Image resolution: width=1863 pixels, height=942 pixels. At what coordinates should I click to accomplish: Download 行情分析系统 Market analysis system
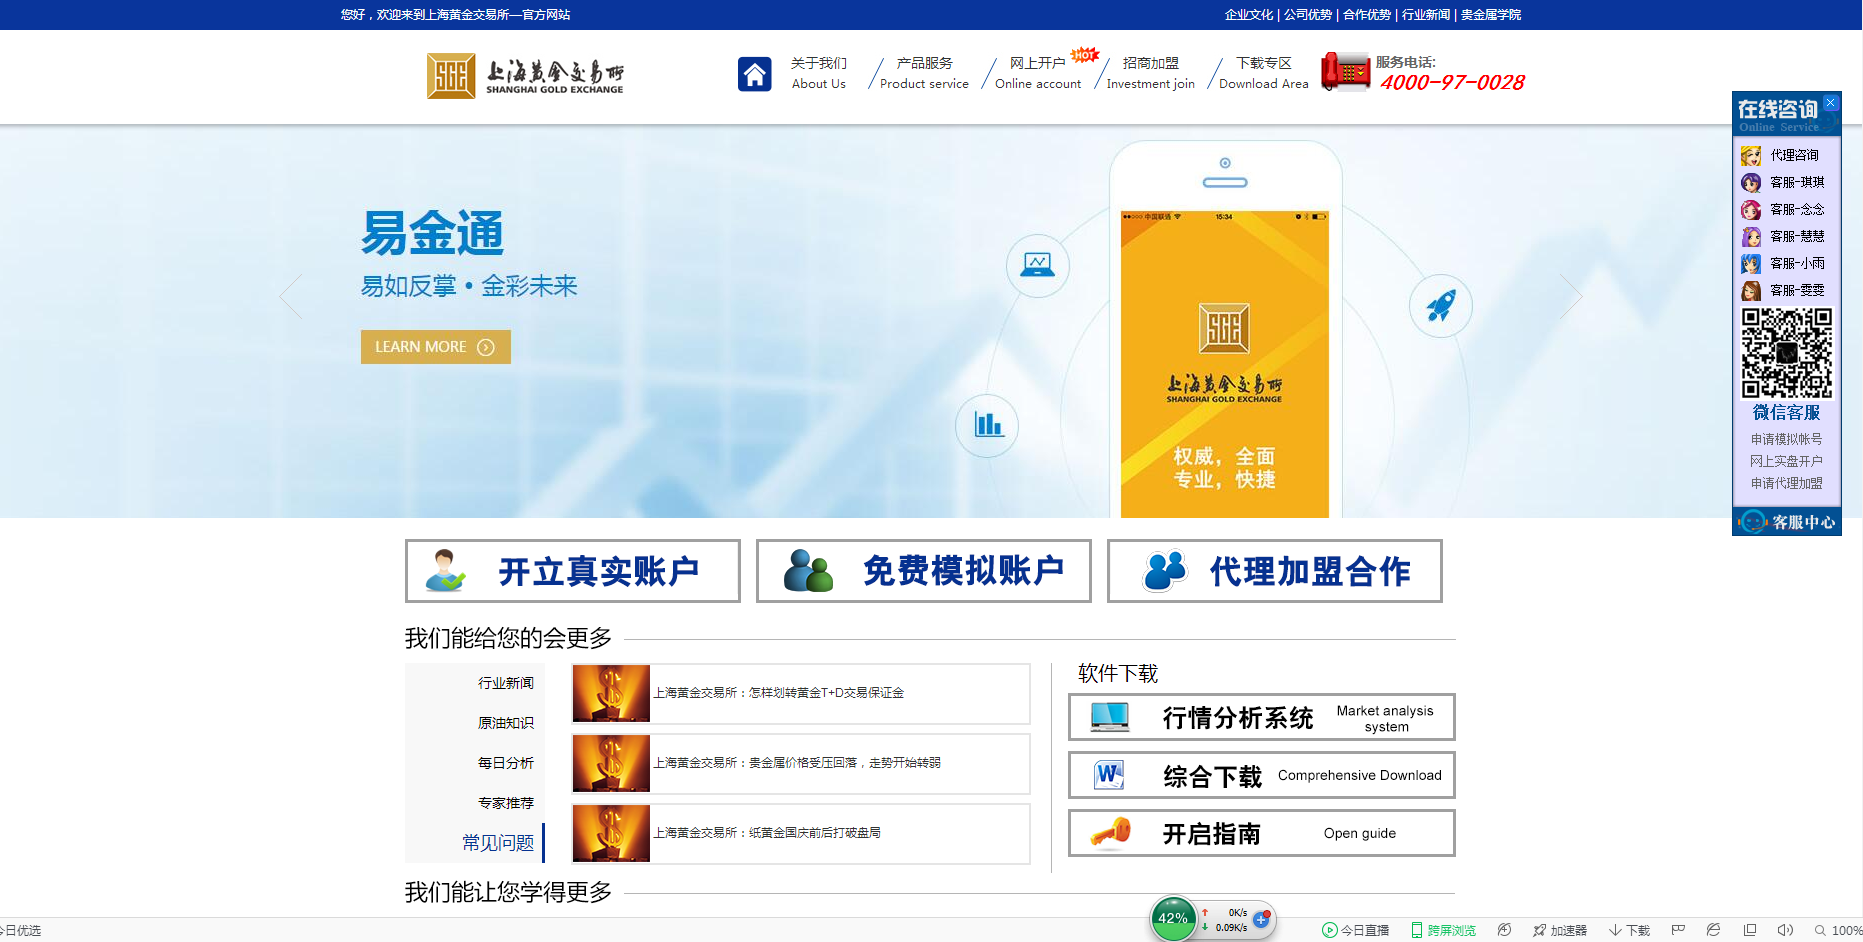[1262, 717]
